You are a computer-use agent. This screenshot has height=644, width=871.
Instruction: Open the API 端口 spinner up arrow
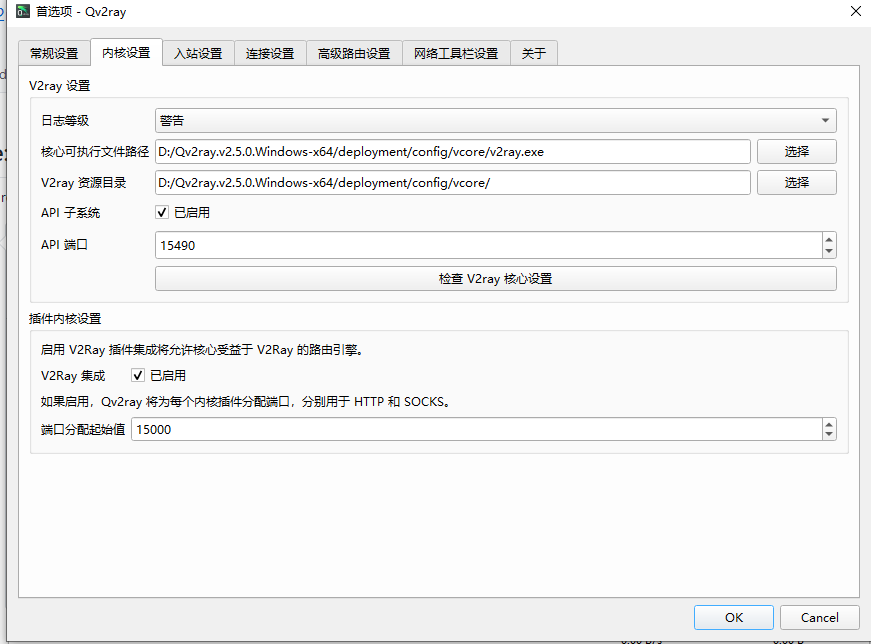point(829,239)
